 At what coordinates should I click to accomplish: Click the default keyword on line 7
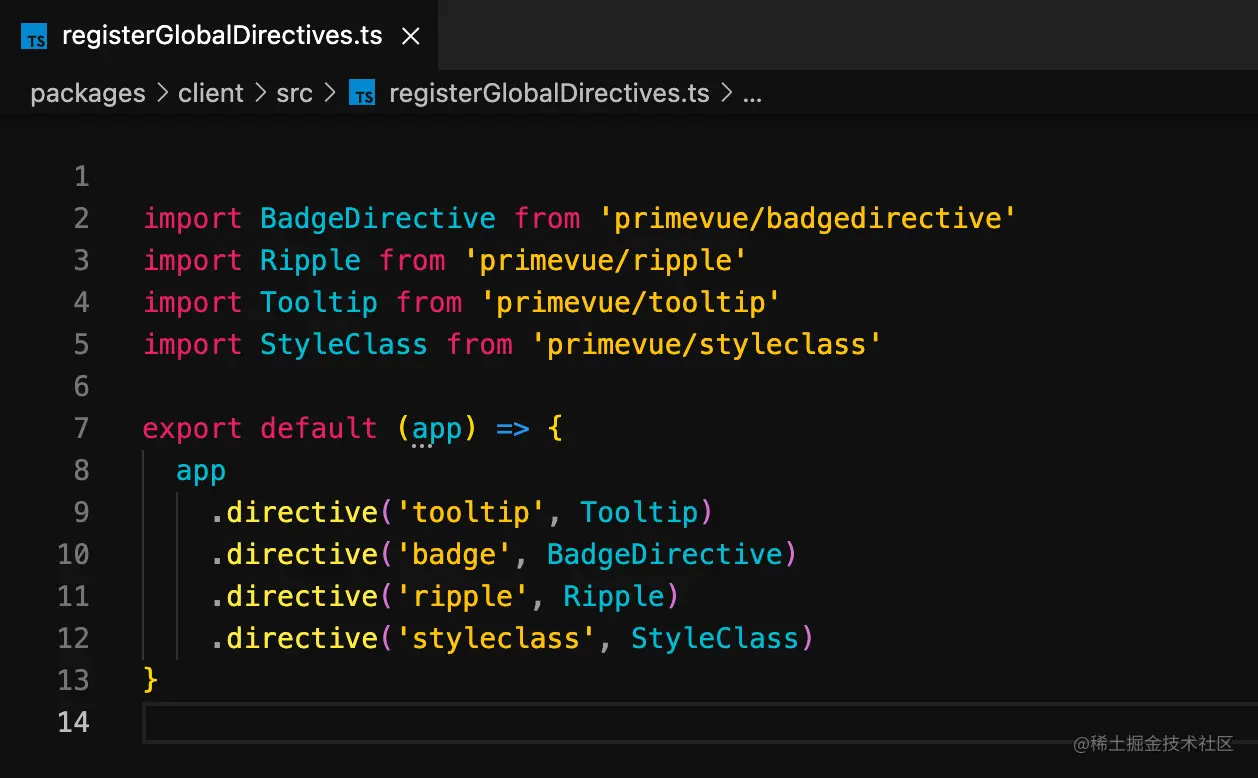[x=319, y=429]
